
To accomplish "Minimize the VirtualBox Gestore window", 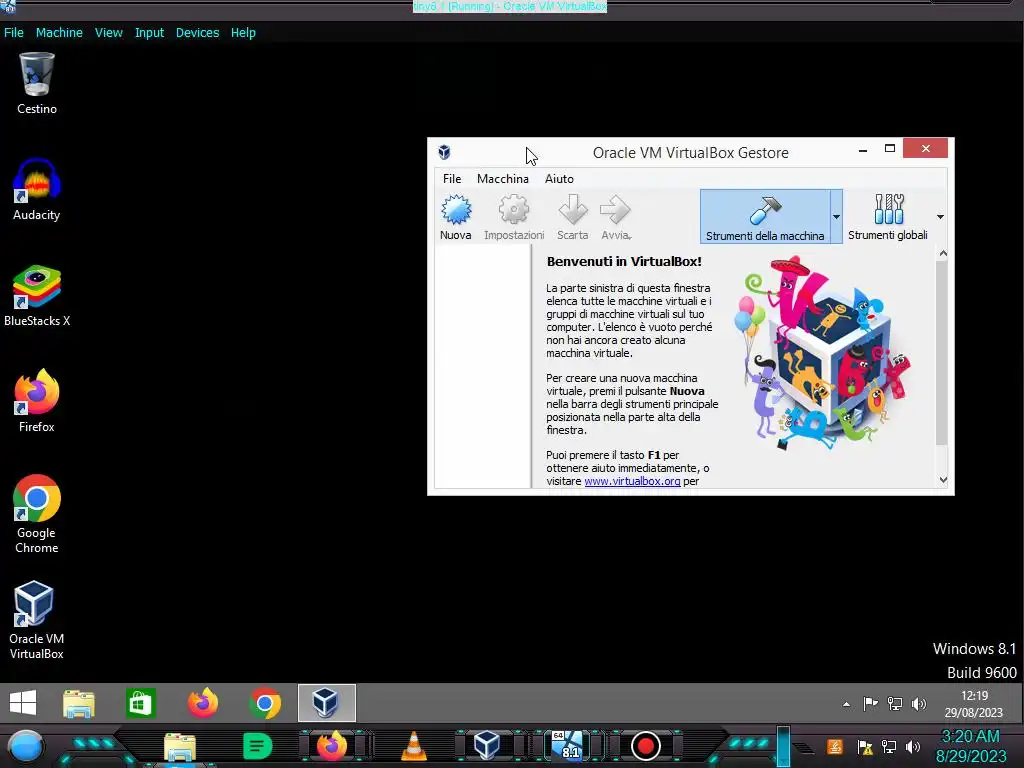I will click(863, 150).
